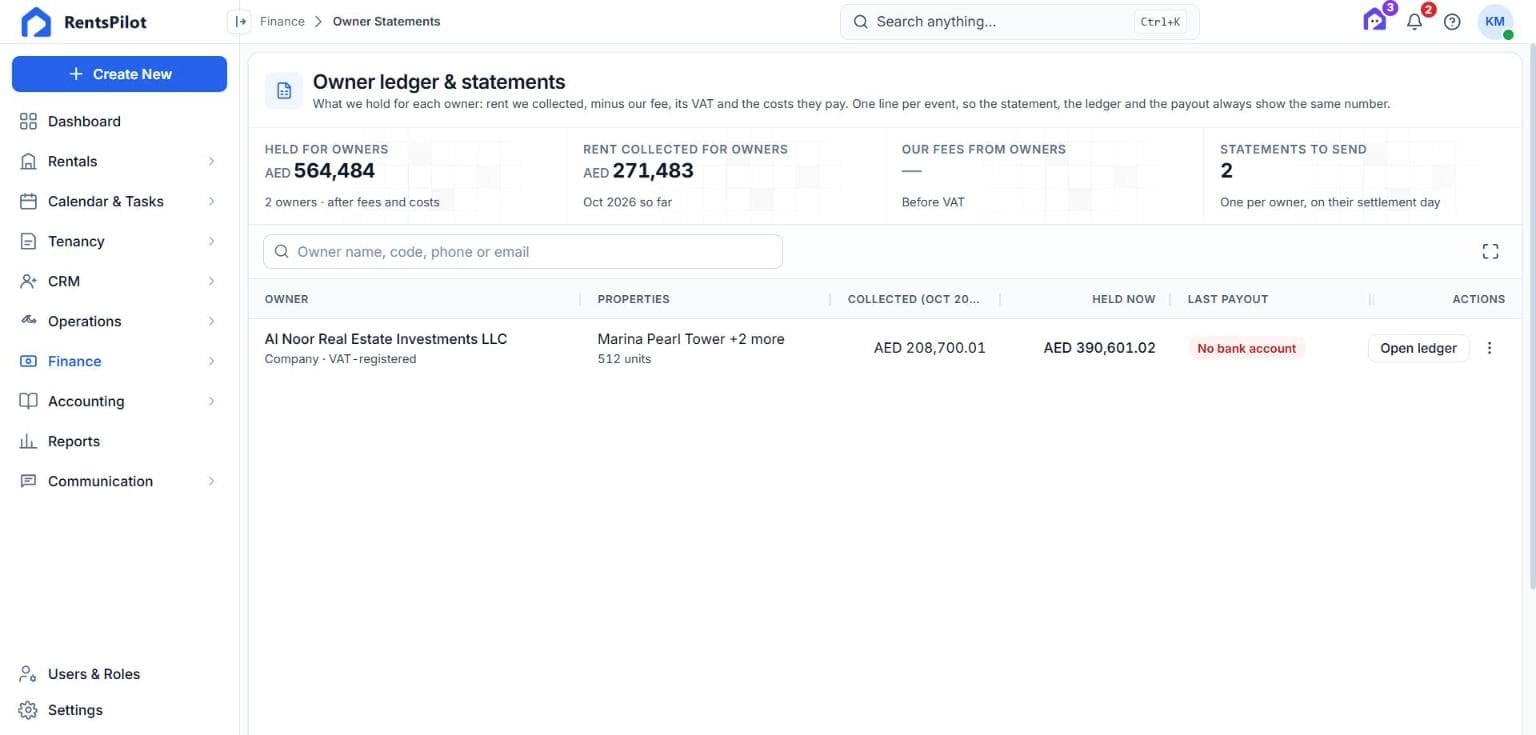Click the HELD NOW column header
This screenshot has height=735, width=1536.
1123,299
